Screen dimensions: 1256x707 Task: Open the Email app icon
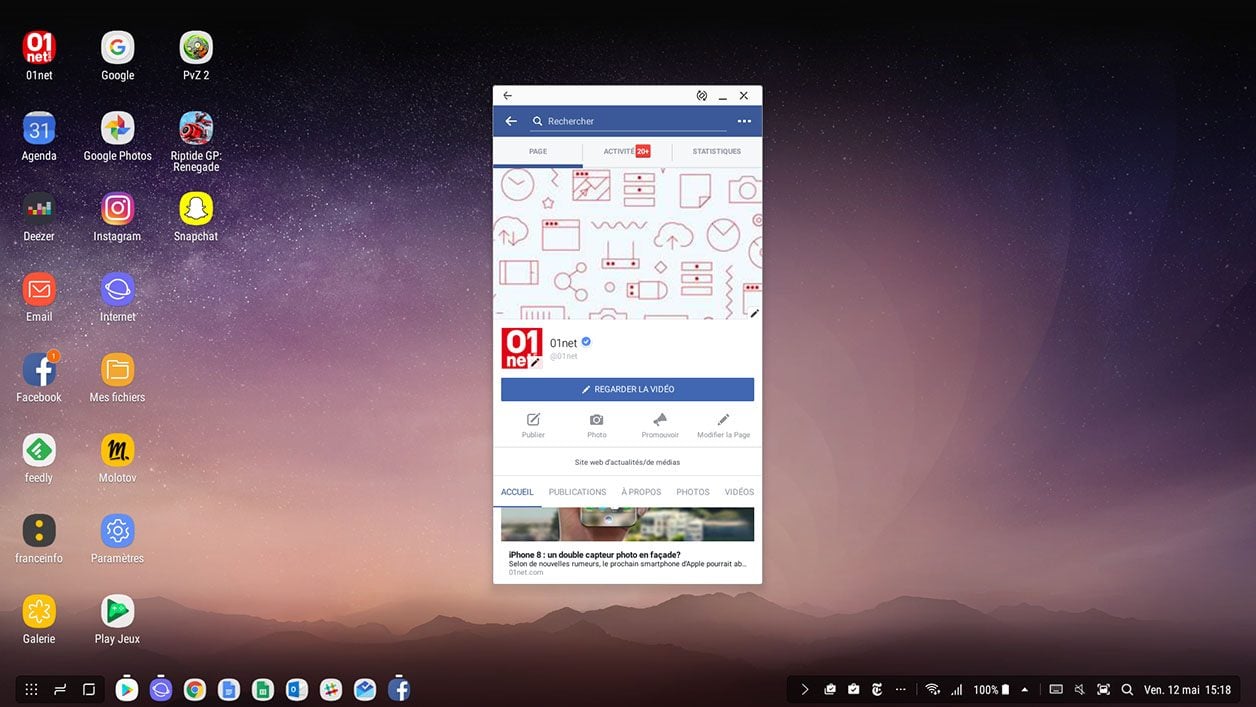coord(39,290)
